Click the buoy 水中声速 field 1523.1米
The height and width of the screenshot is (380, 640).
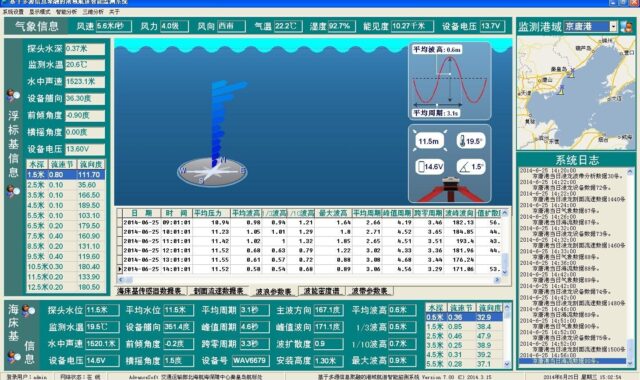[85, 82]
